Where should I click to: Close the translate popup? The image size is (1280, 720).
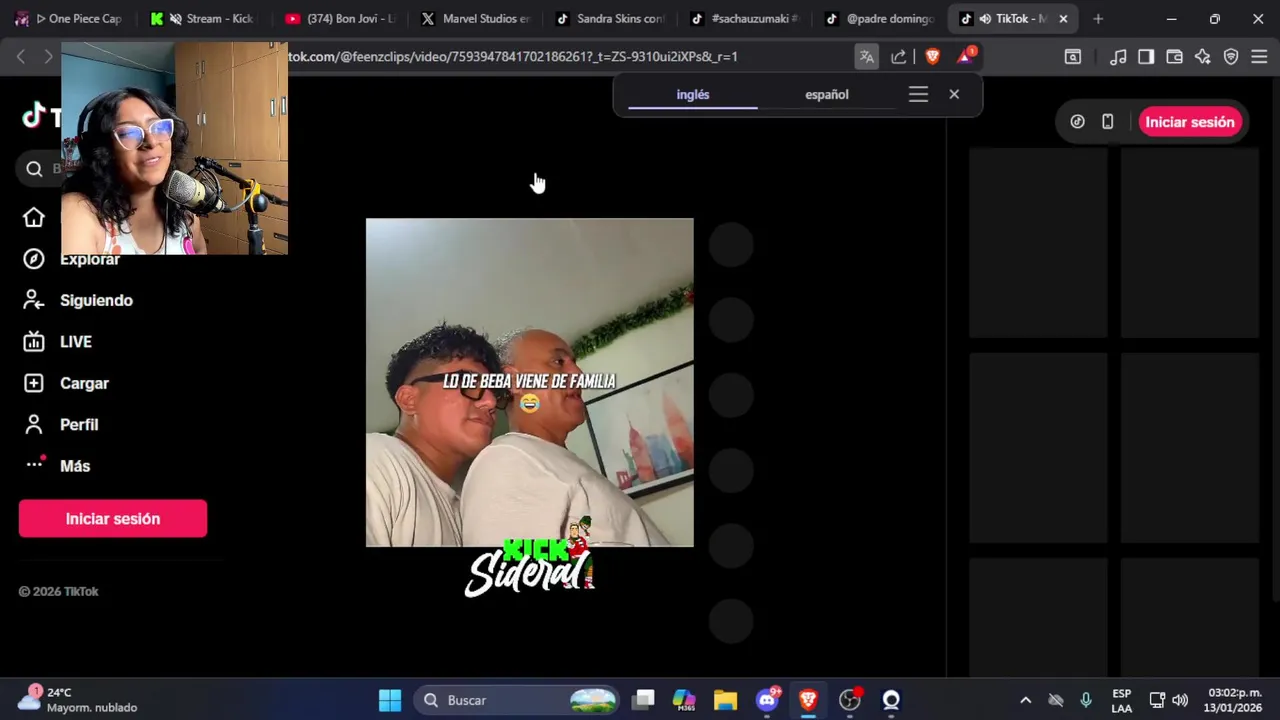954,95
